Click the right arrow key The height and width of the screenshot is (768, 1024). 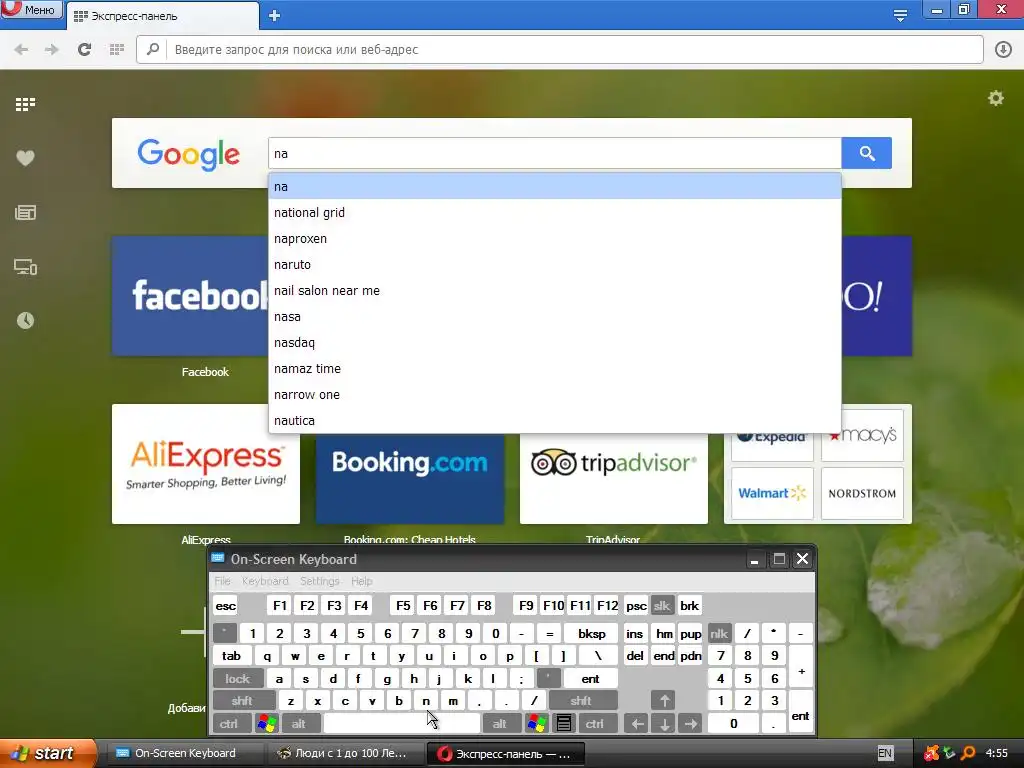[x=690, y=724]
